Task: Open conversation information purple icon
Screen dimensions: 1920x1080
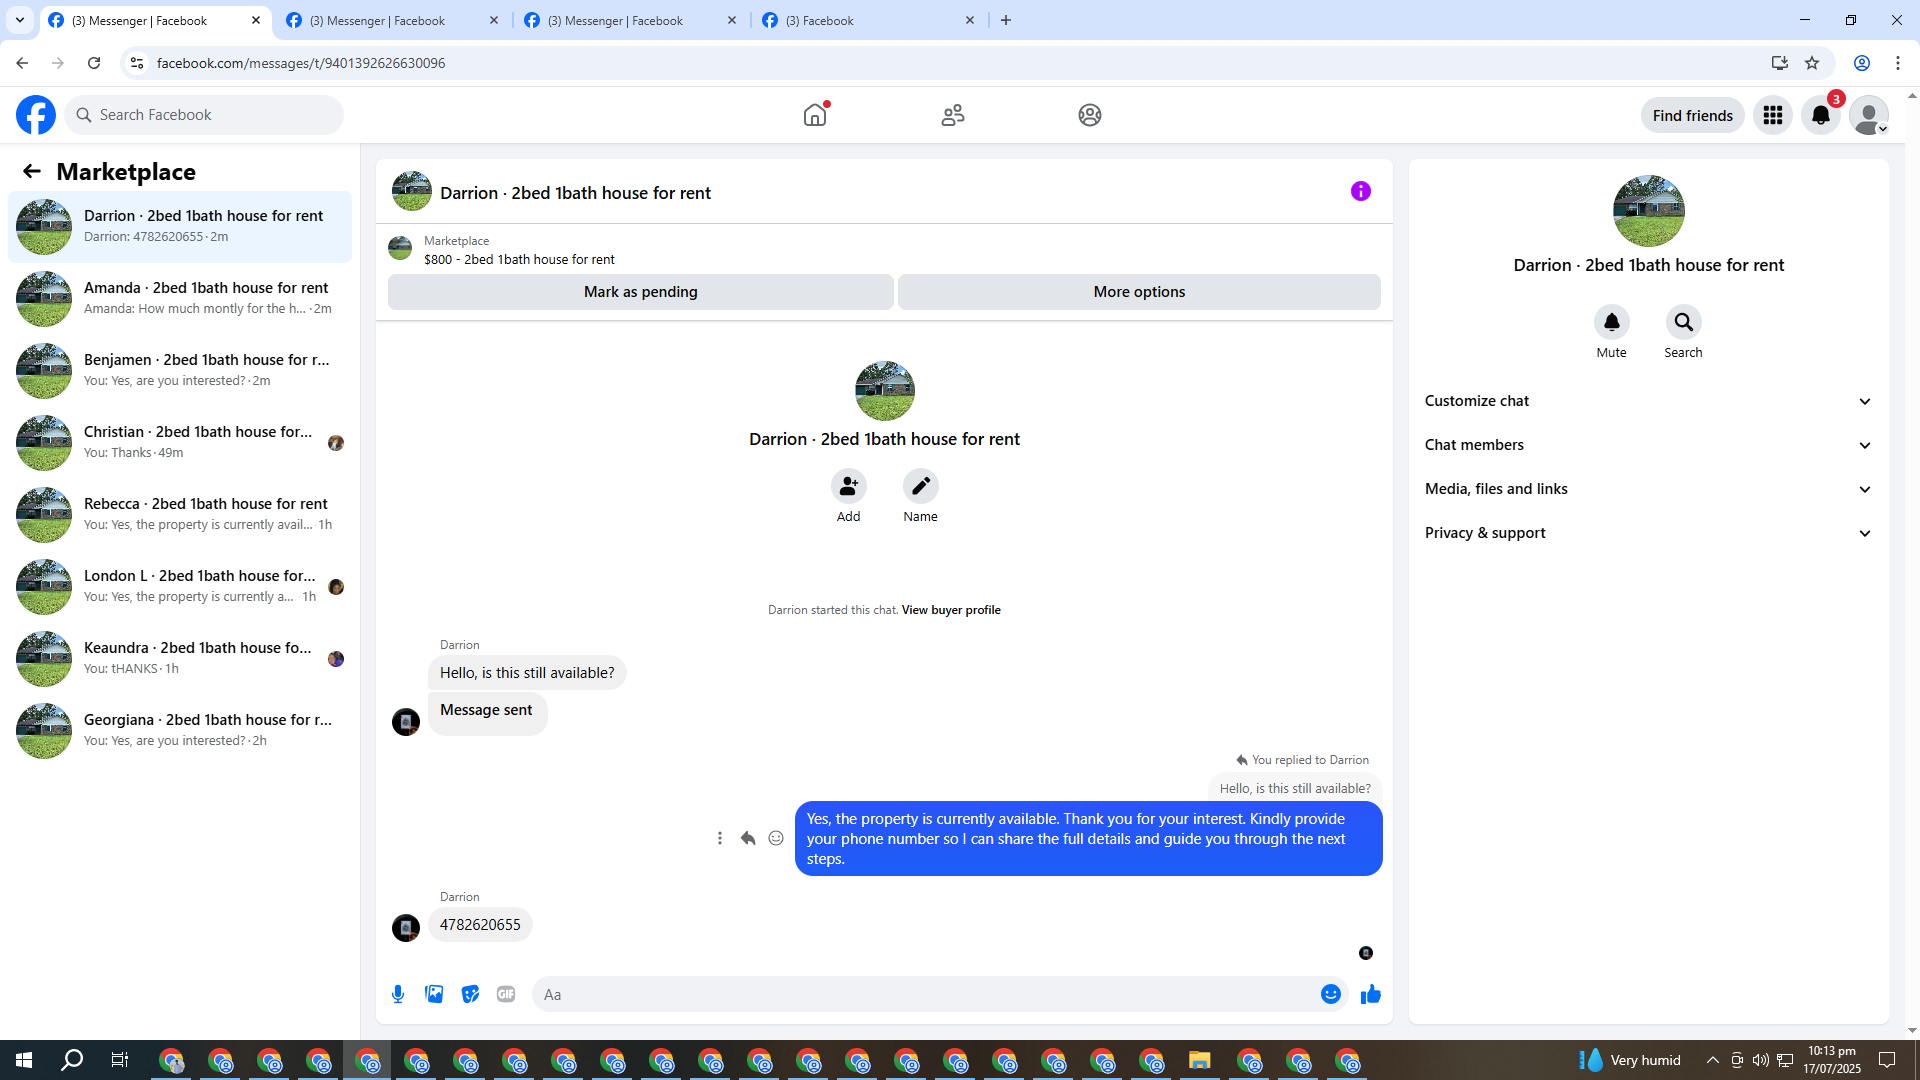Action: tap(1361, 191)
